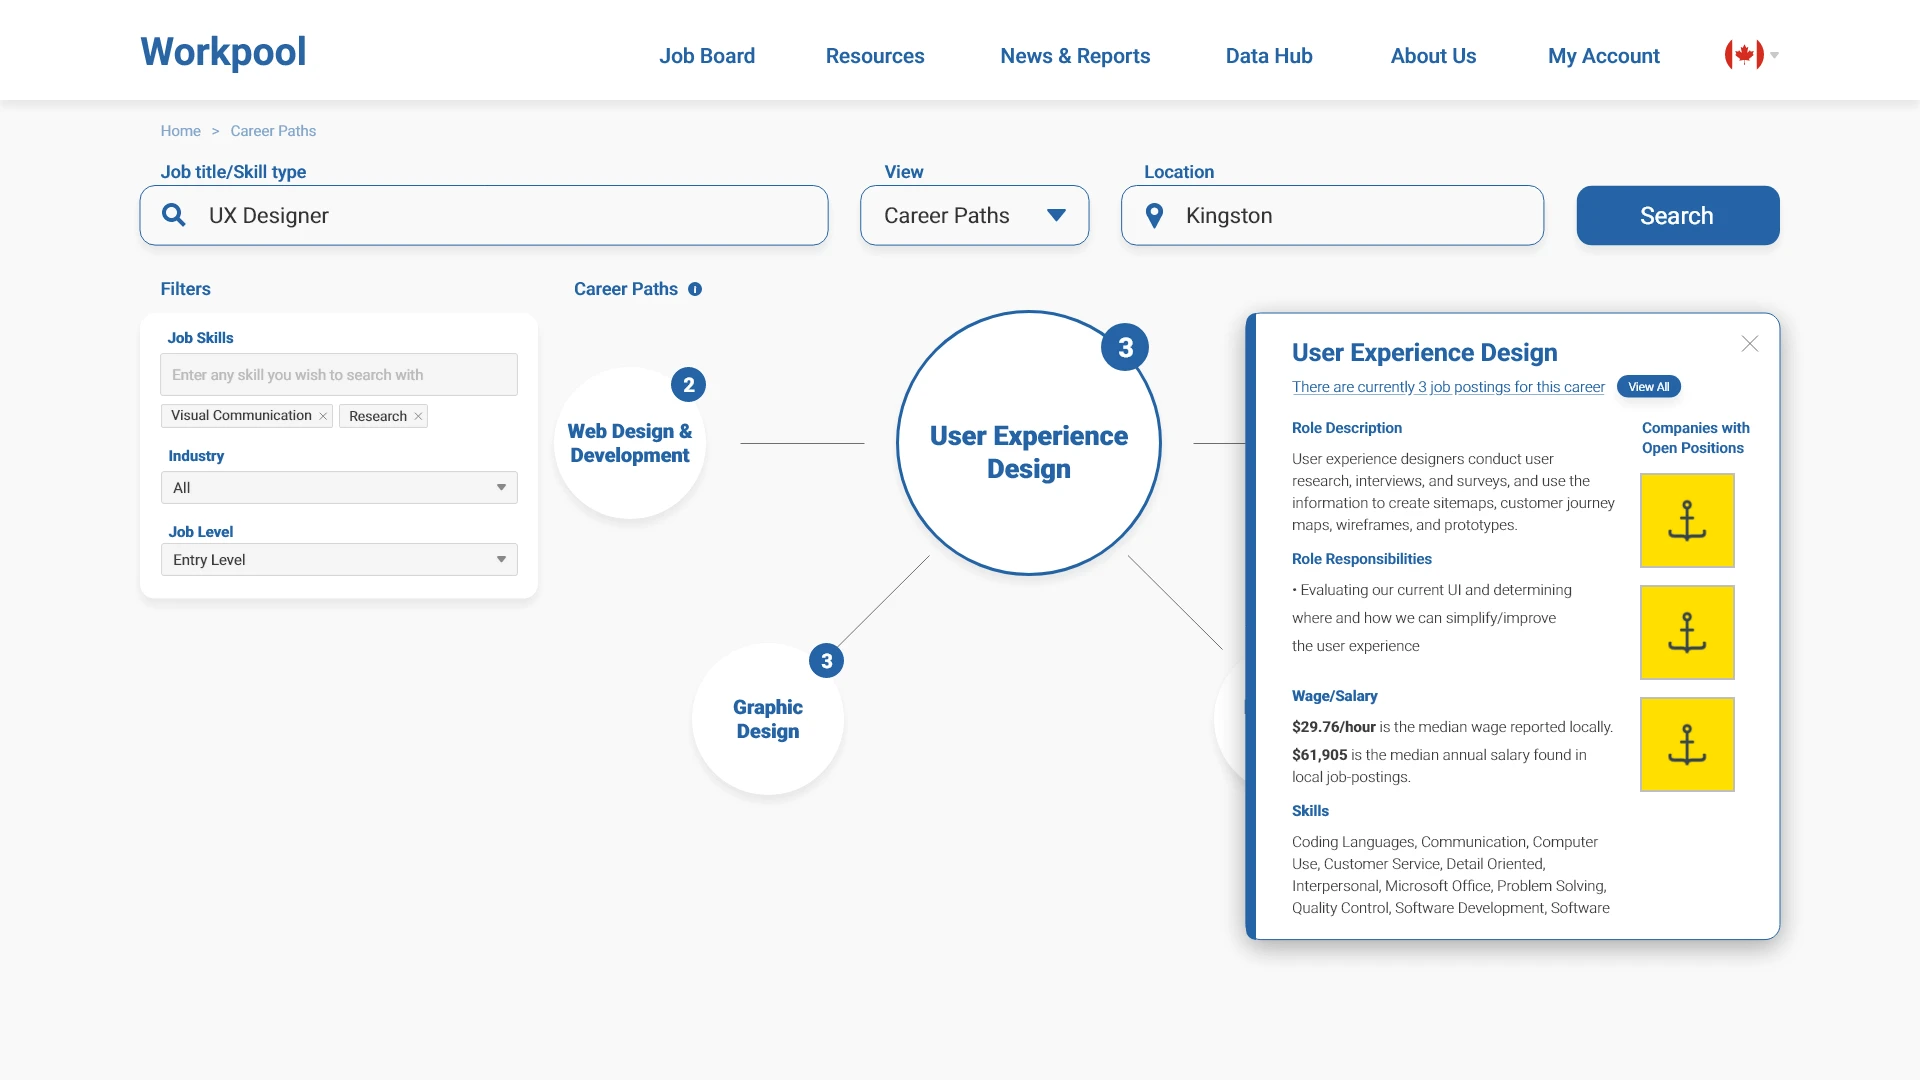
Task: Open the third company anchor logo
Action: point(1686,744)
